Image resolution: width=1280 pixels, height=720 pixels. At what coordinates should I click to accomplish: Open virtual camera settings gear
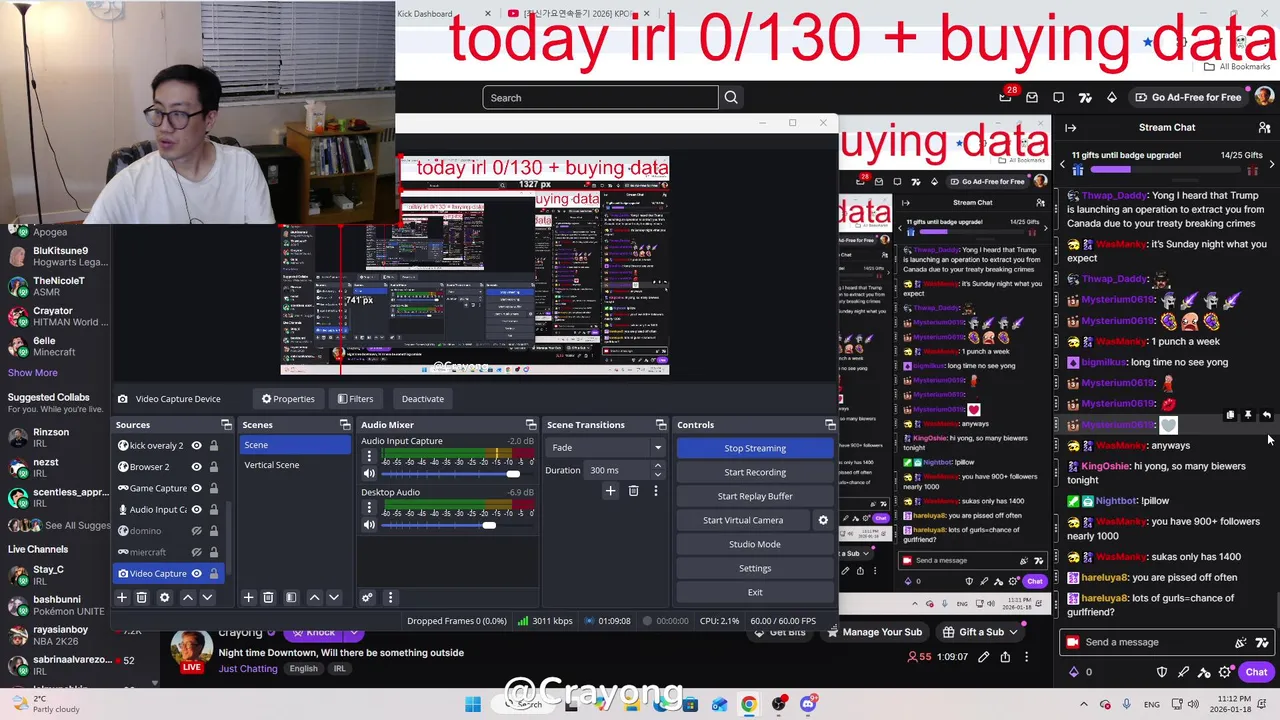click(823, 520)
